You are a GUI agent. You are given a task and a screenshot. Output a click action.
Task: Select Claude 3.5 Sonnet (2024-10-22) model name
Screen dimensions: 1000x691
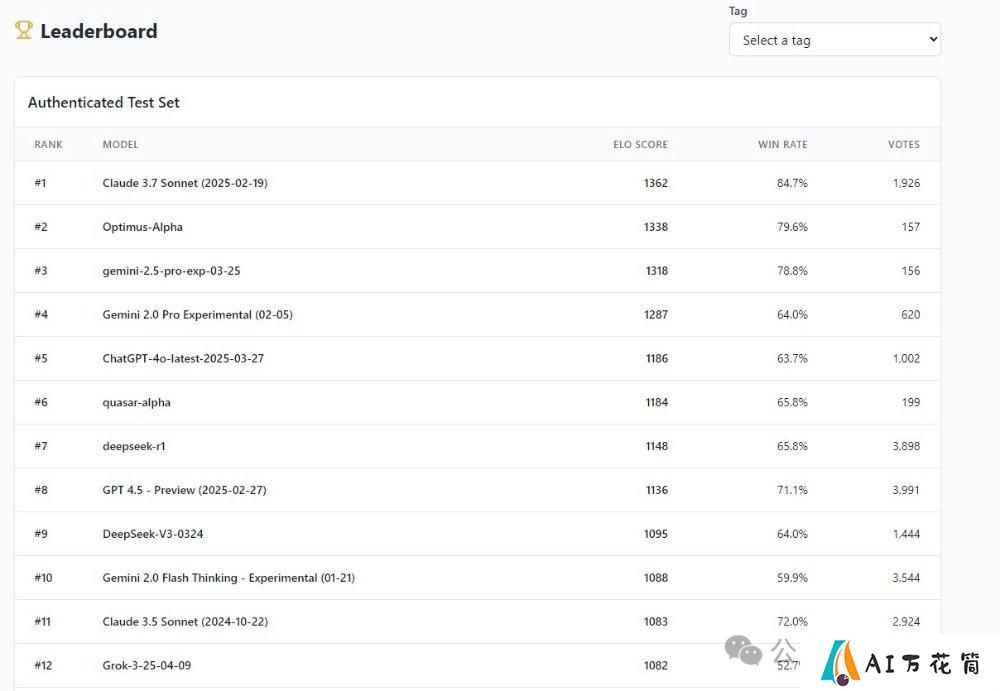pyautogui.click(x=185, y=621)
